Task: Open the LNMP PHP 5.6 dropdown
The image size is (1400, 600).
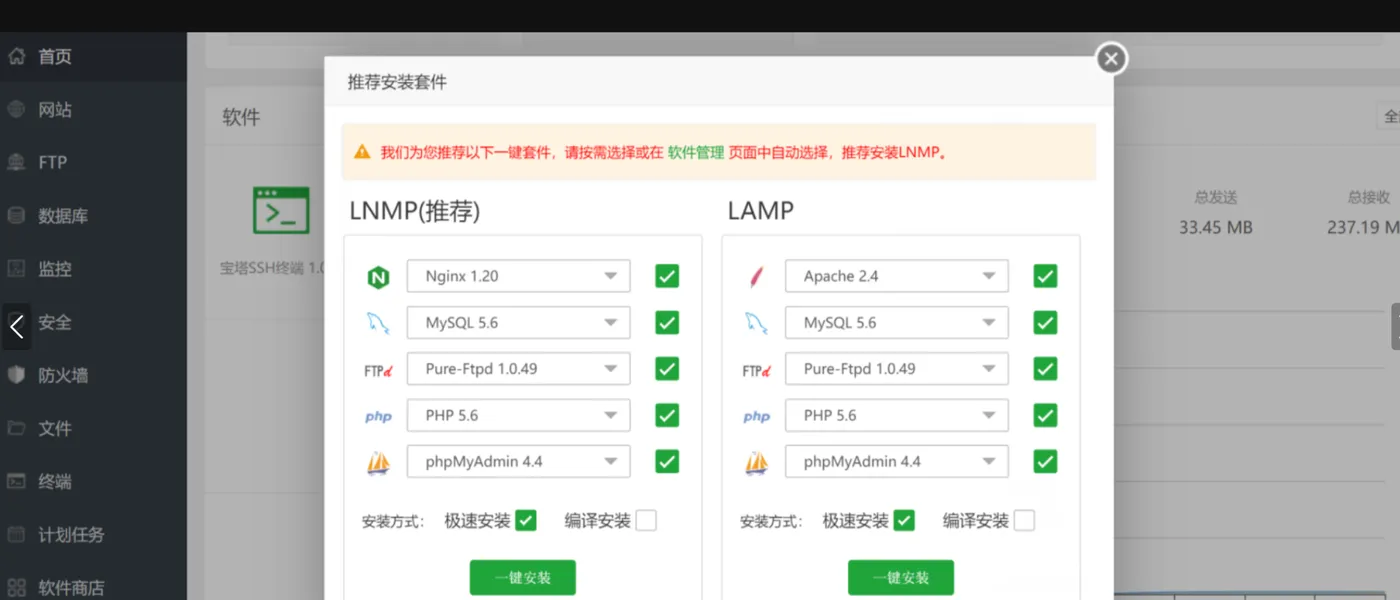Action: 518,415
